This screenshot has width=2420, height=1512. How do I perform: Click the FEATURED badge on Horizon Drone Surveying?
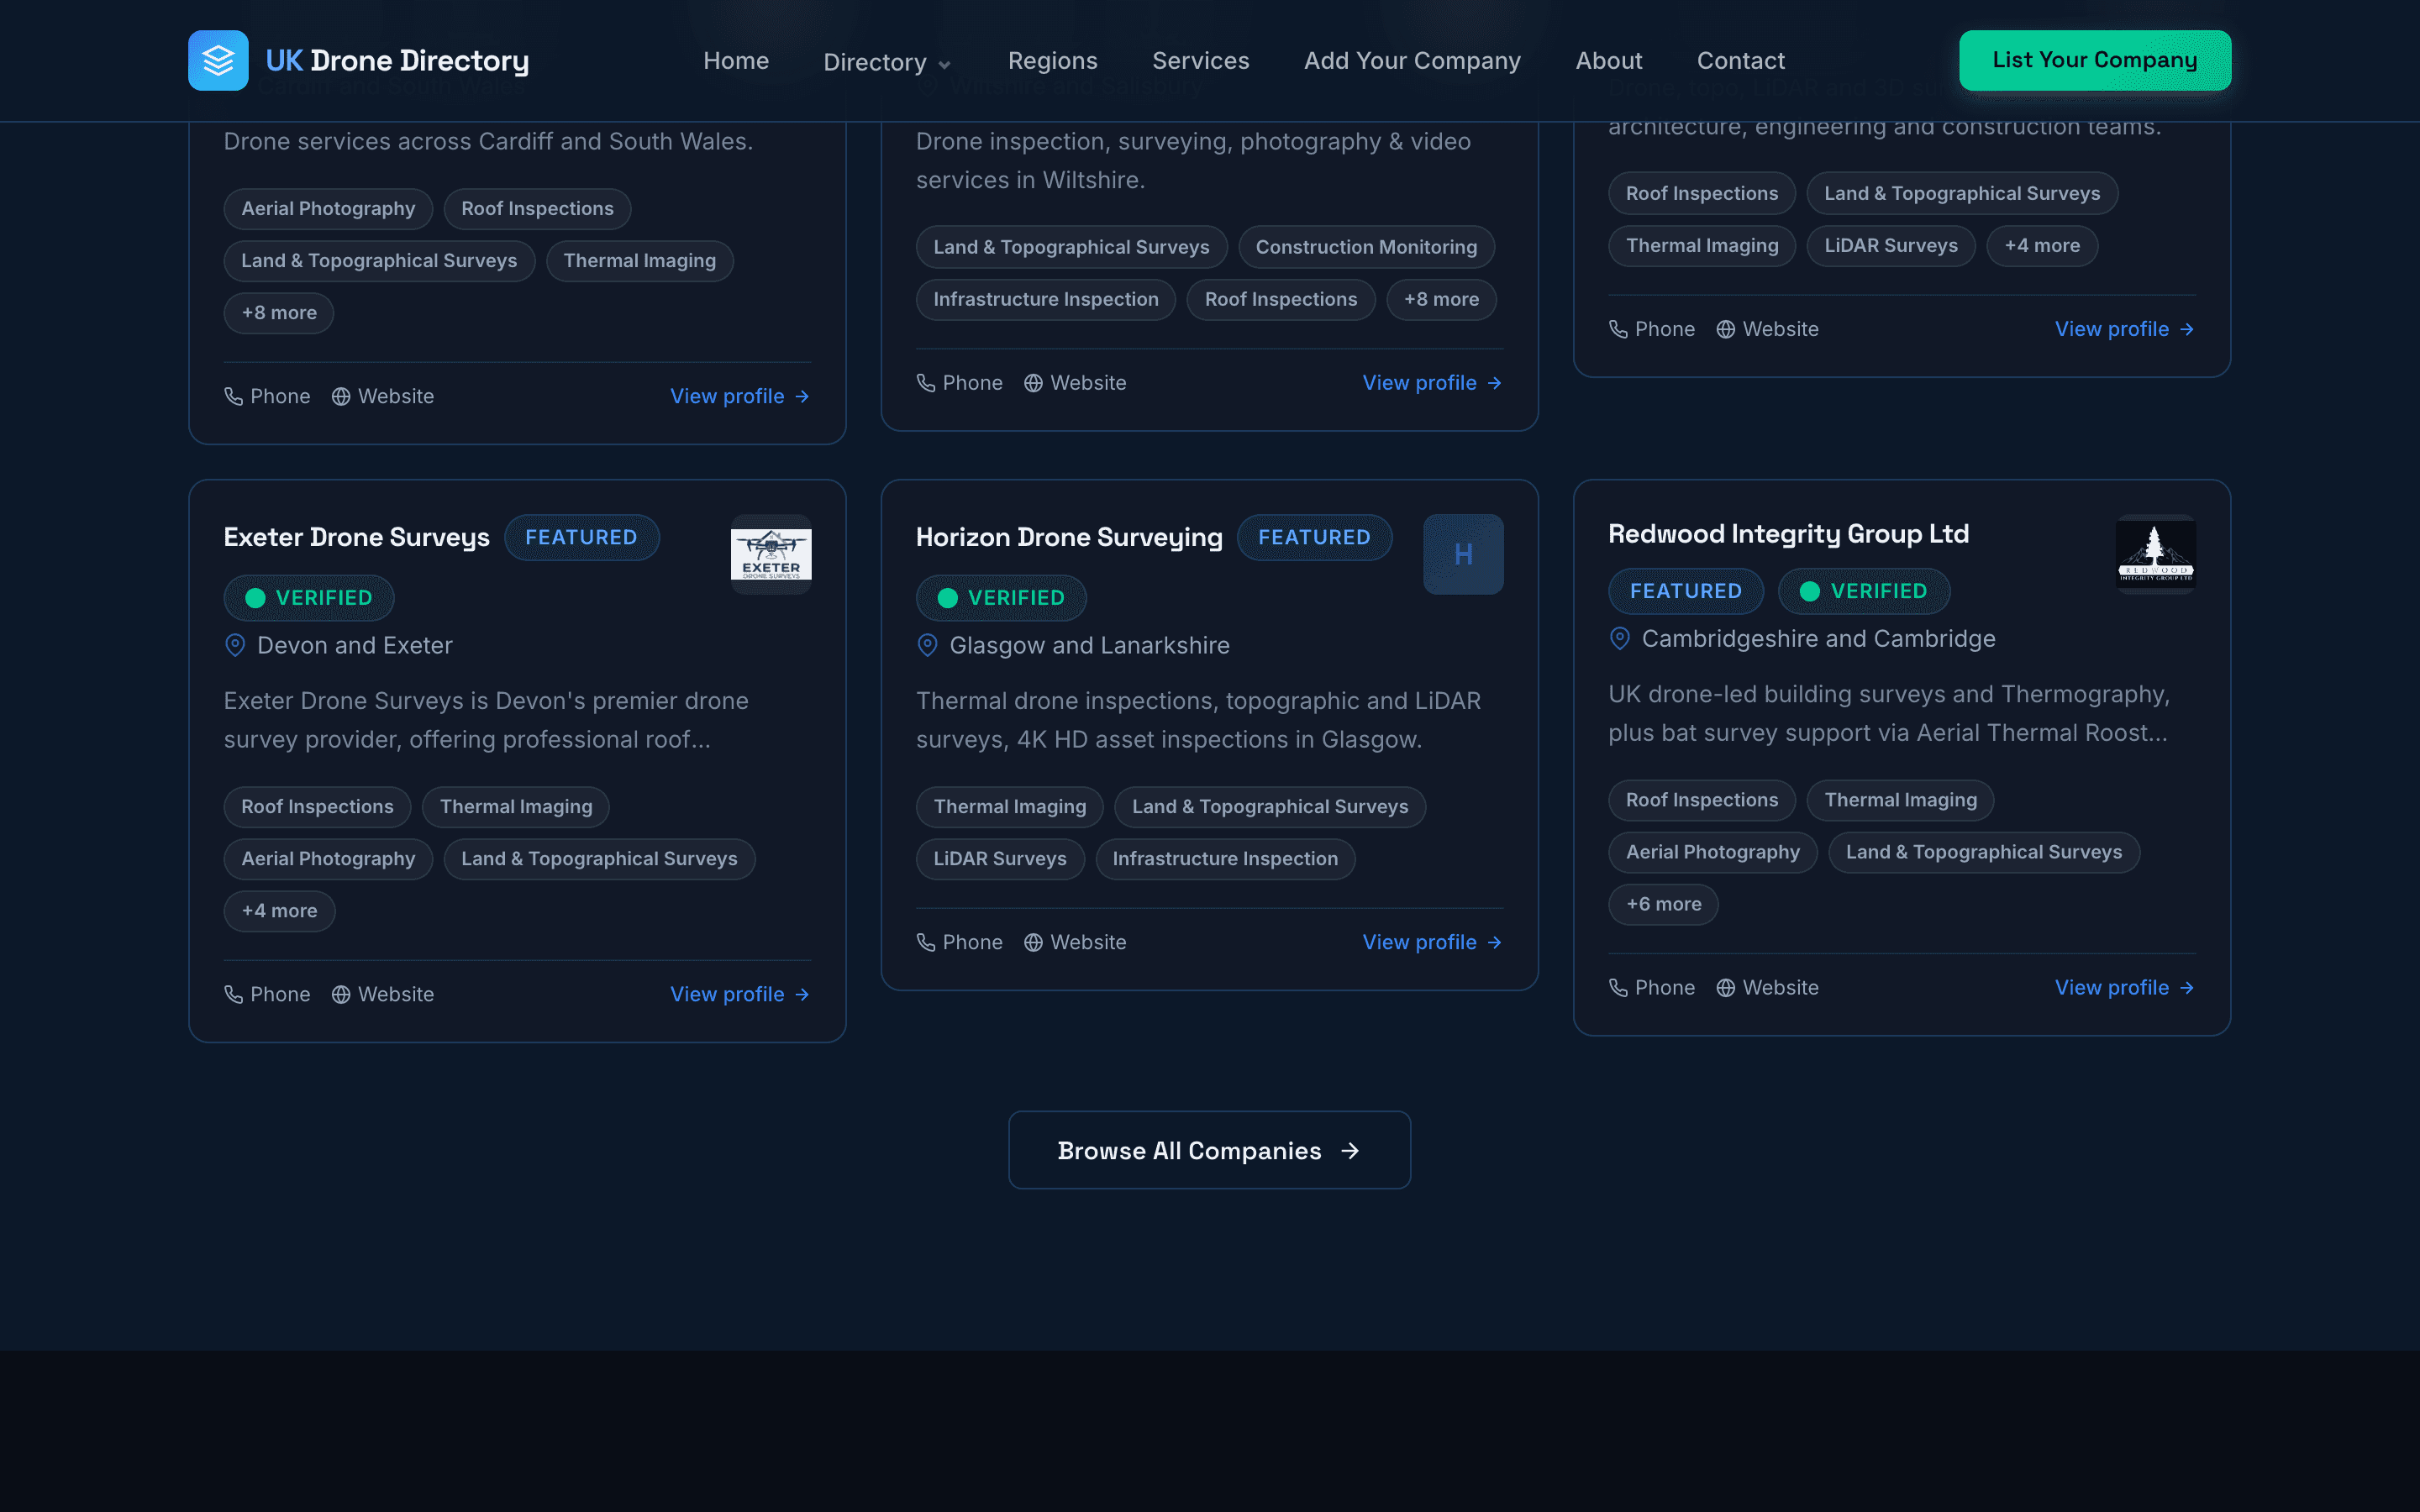coord(1314,537)
